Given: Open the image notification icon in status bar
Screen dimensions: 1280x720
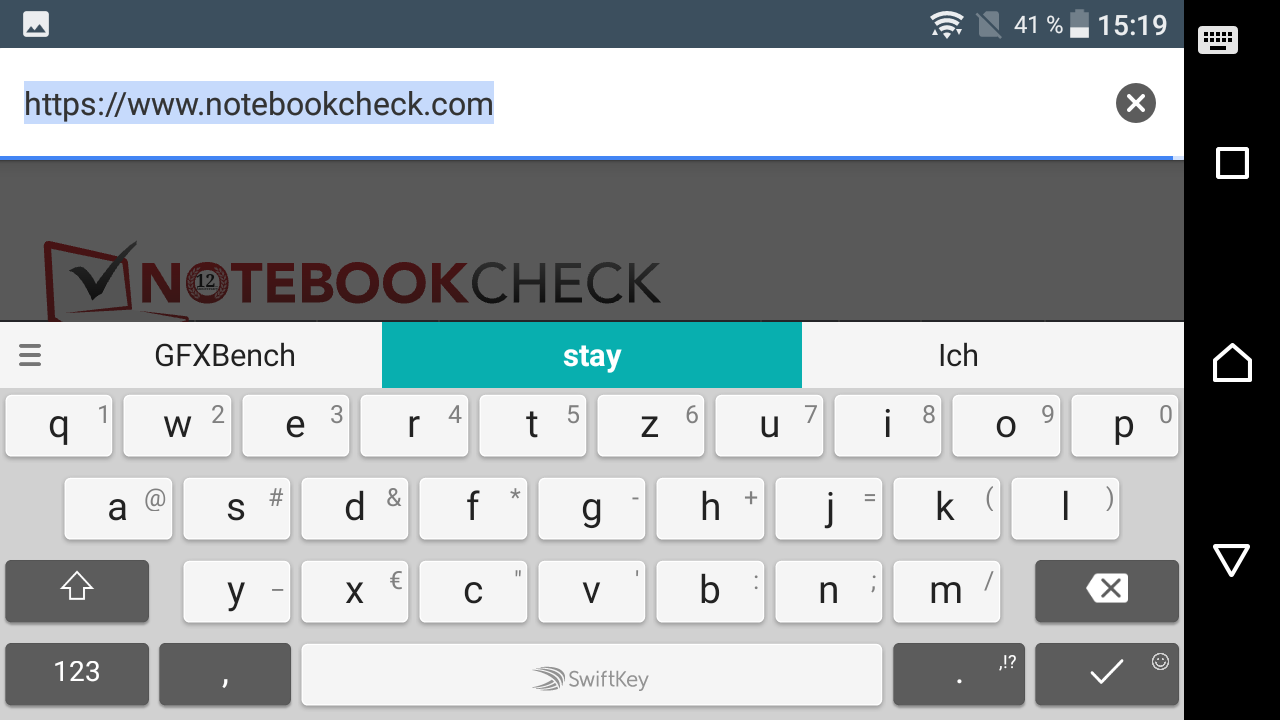Looking at the screenshot, I should (x=36, y=24).
